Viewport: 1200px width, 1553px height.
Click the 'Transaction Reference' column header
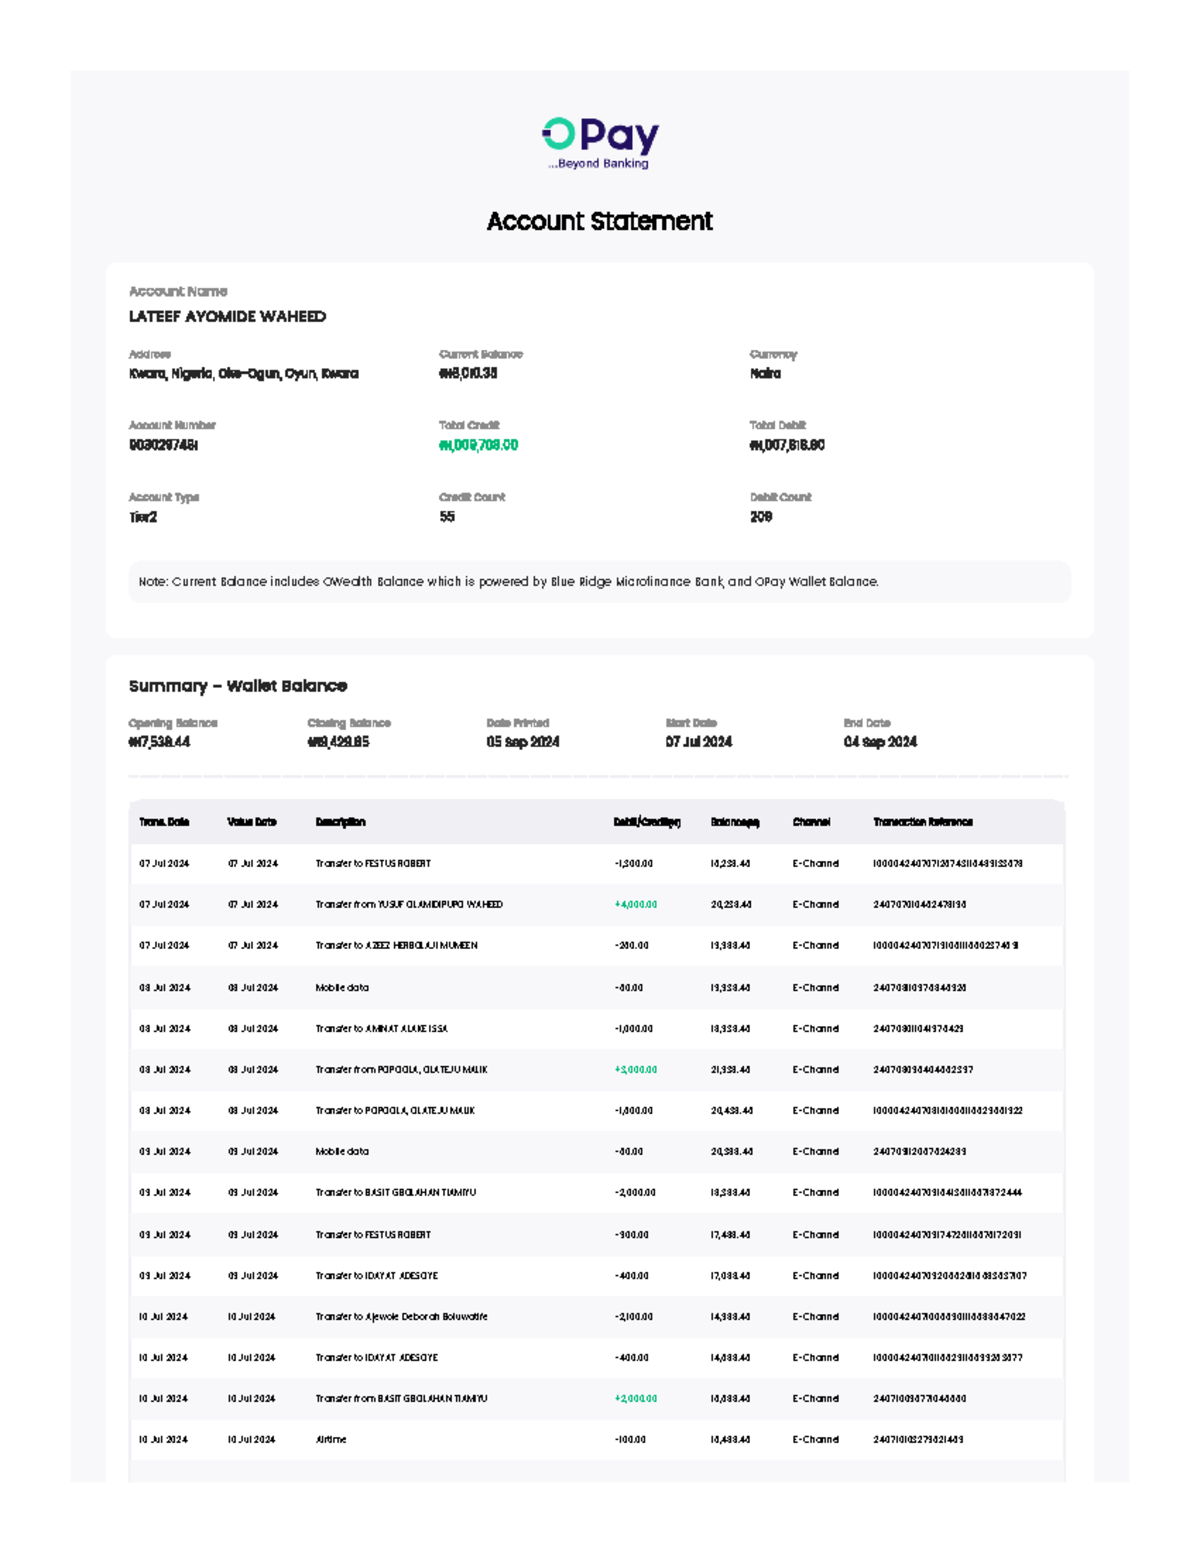[x=922, y=822]
